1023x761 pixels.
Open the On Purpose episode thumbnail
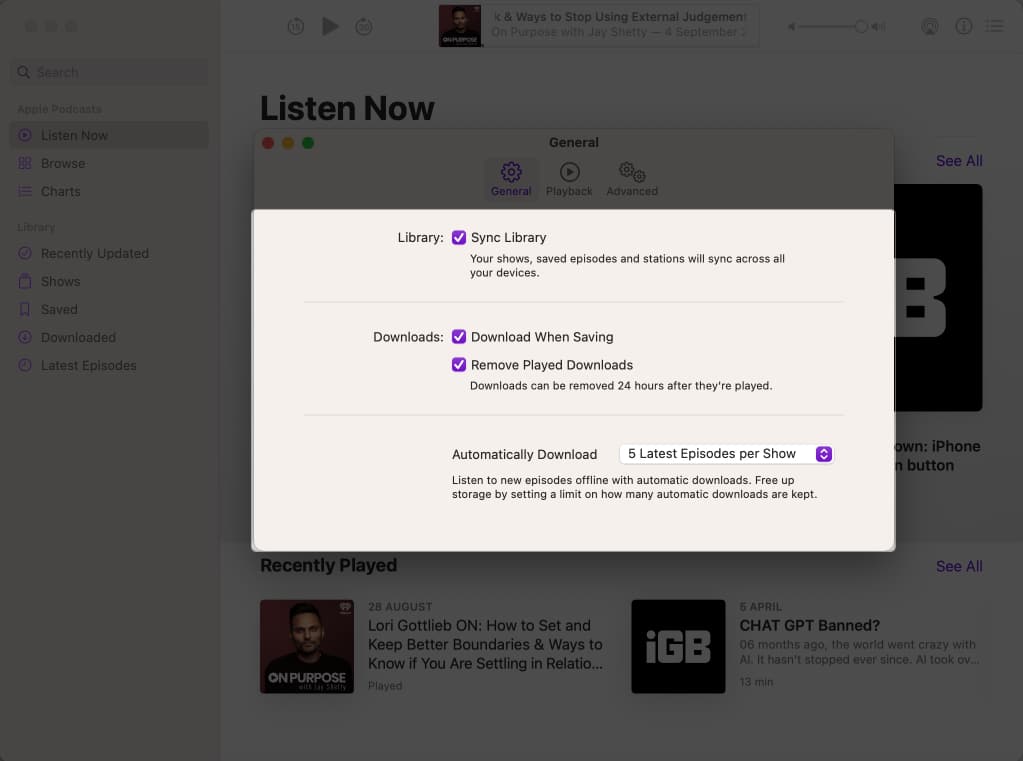(306, 646)
